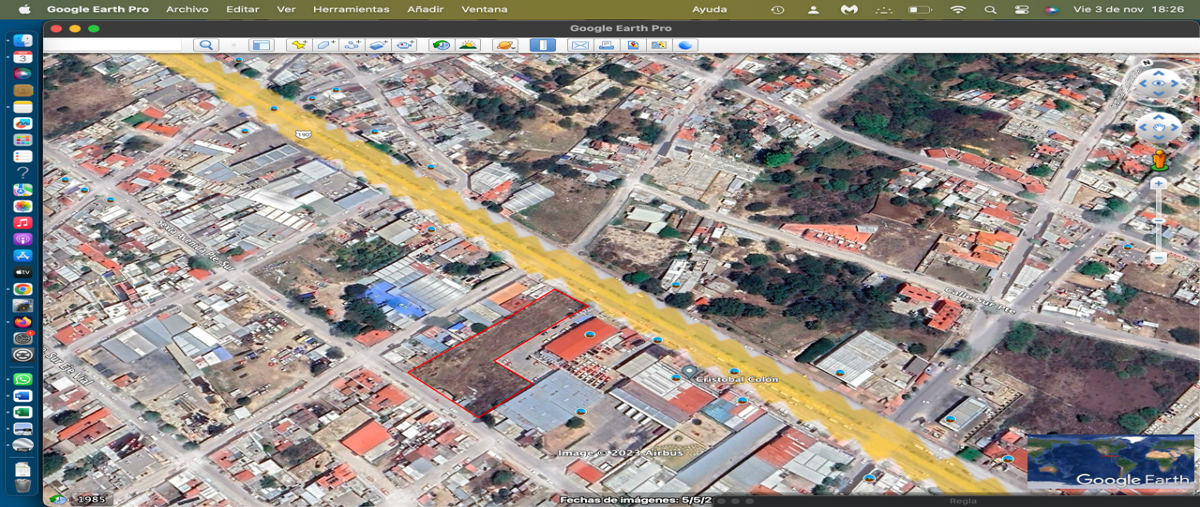Toggle sunlight across landscape button

click(467, 45)
